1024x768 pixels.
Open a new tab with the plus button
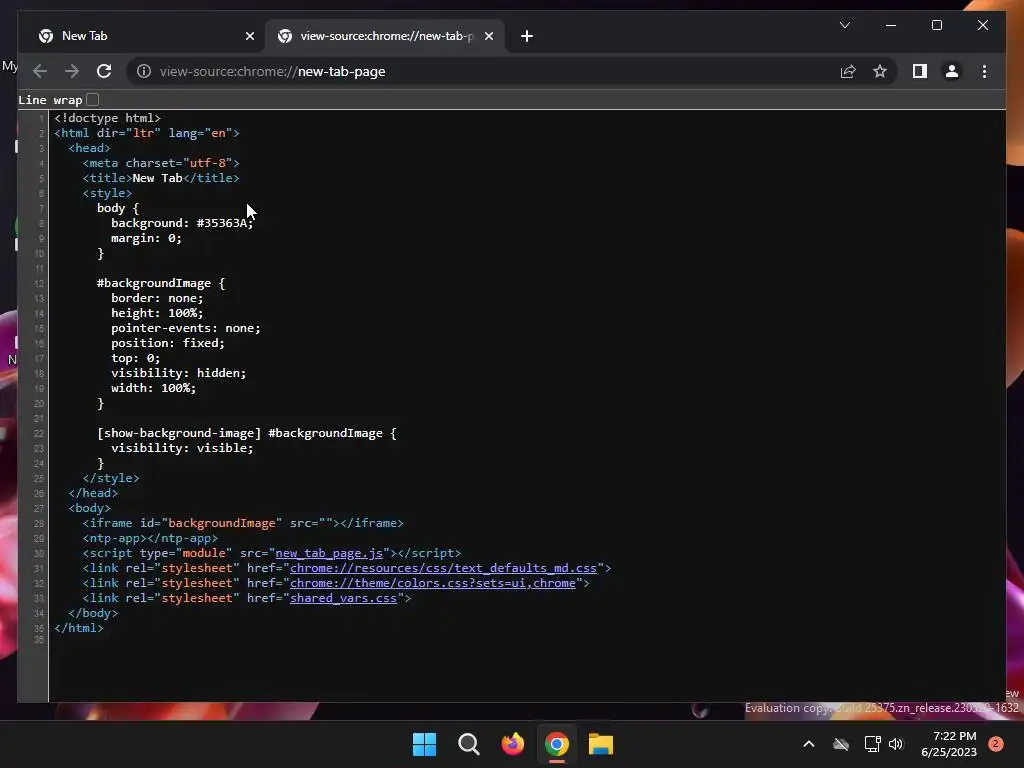[x=527, y=36]
